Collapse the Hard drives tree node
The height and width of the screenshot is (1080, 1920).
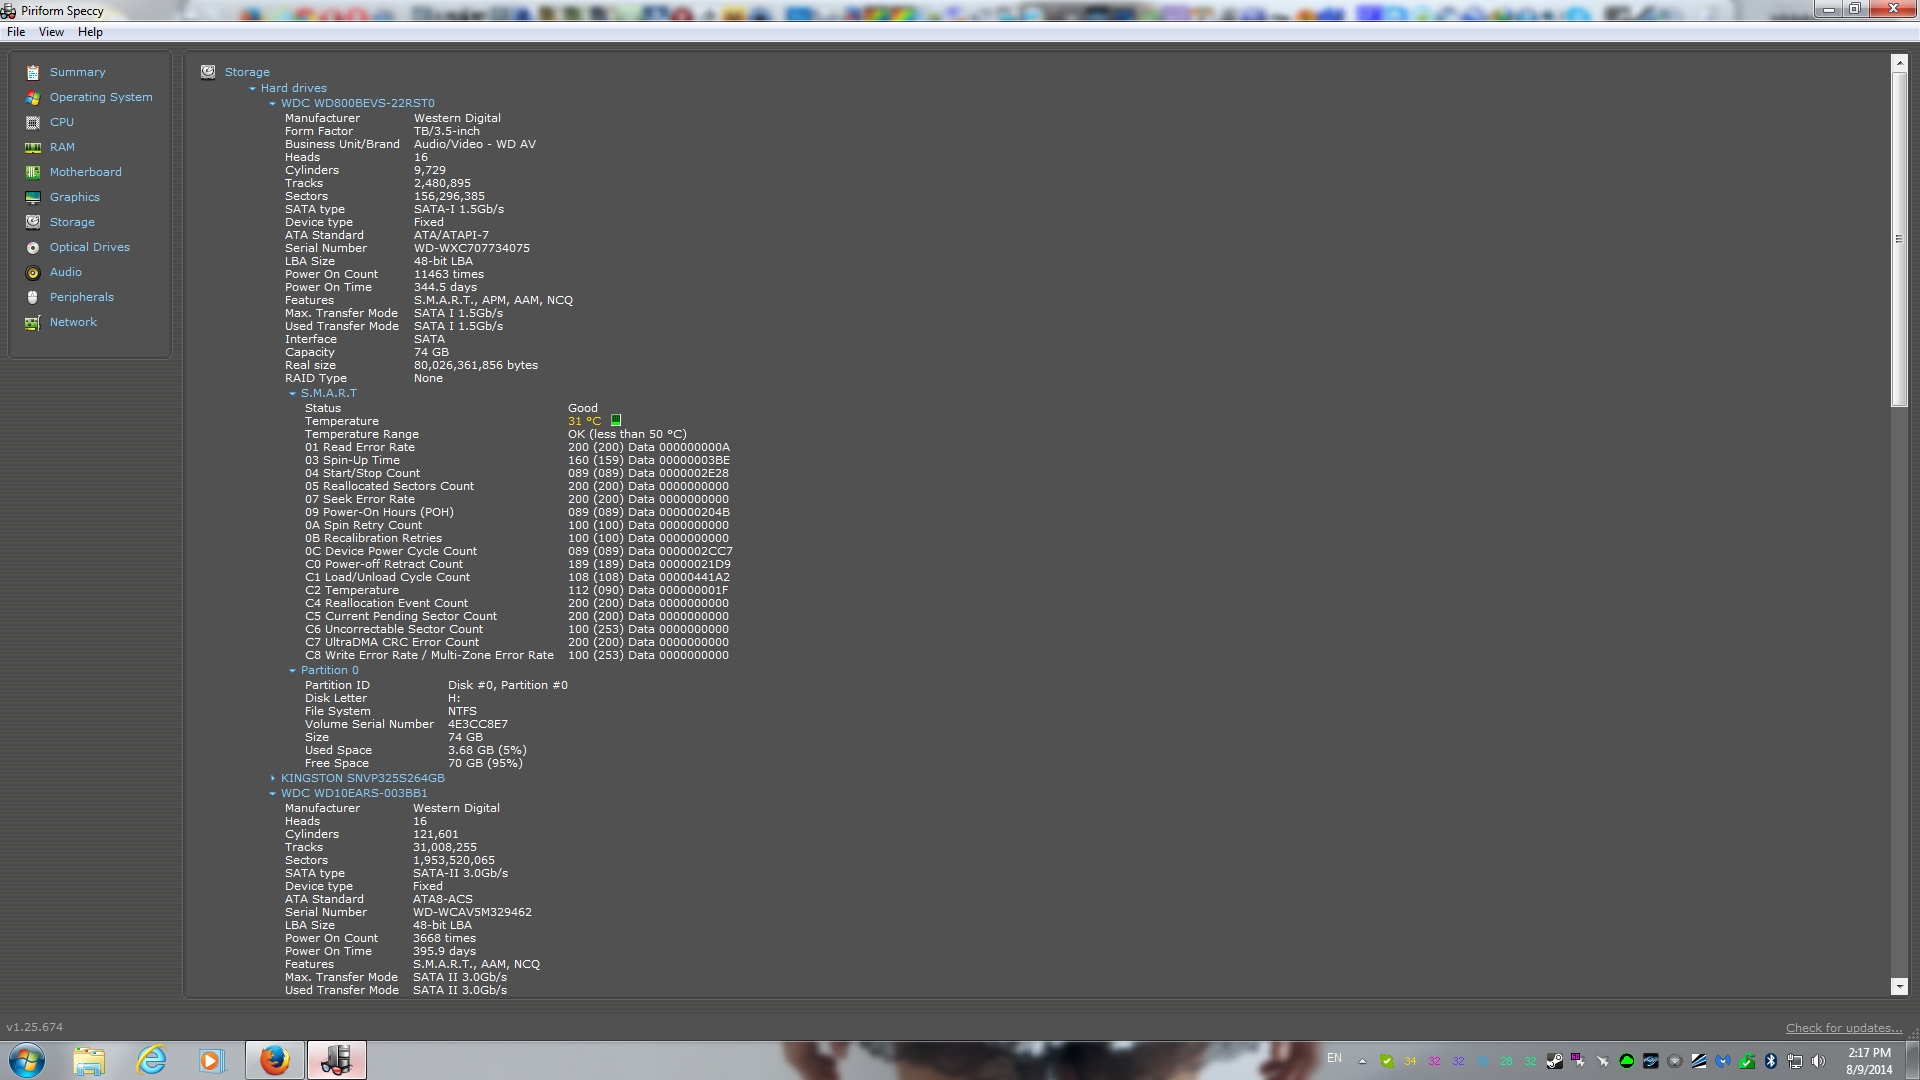(253, 88)
